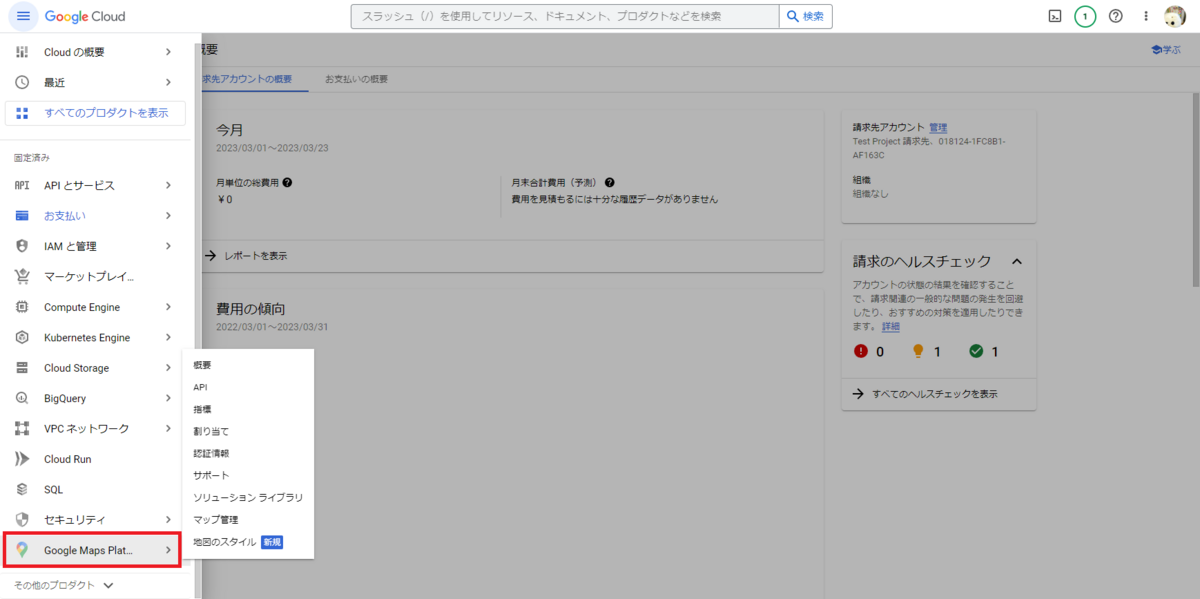Open the 学ぶ learn link
1200x599 pixels.
pyautogui.click(x=1166, y=49)
